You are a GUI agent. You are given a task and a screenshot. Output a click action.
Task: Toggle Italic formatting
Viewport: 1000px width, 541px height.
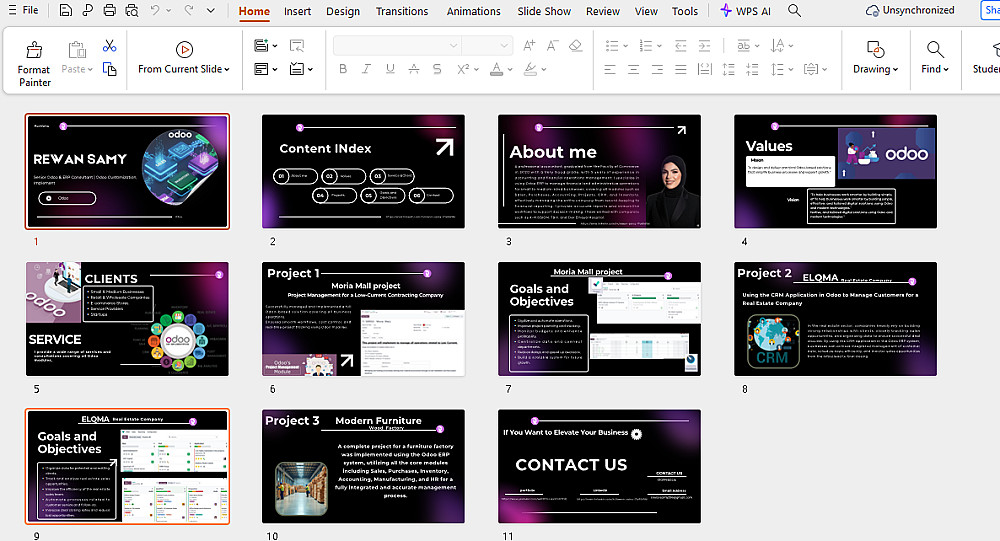366,69
